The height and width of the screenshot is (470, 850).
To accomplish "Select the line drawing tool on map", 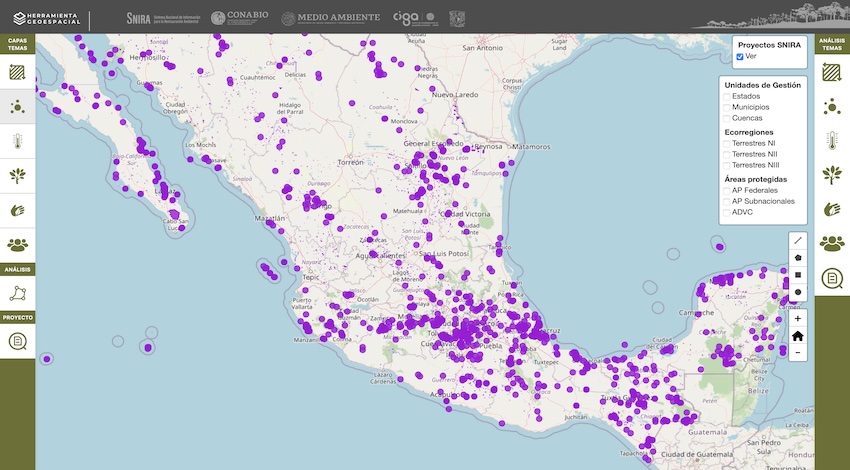I will tap(797, 240).
